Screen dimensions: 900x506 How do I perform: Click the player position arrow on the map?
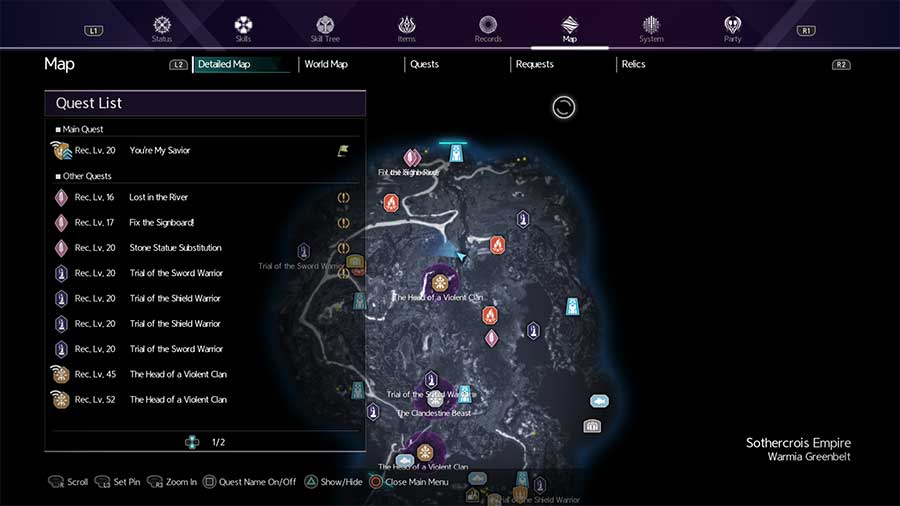(x=460, y=256)
